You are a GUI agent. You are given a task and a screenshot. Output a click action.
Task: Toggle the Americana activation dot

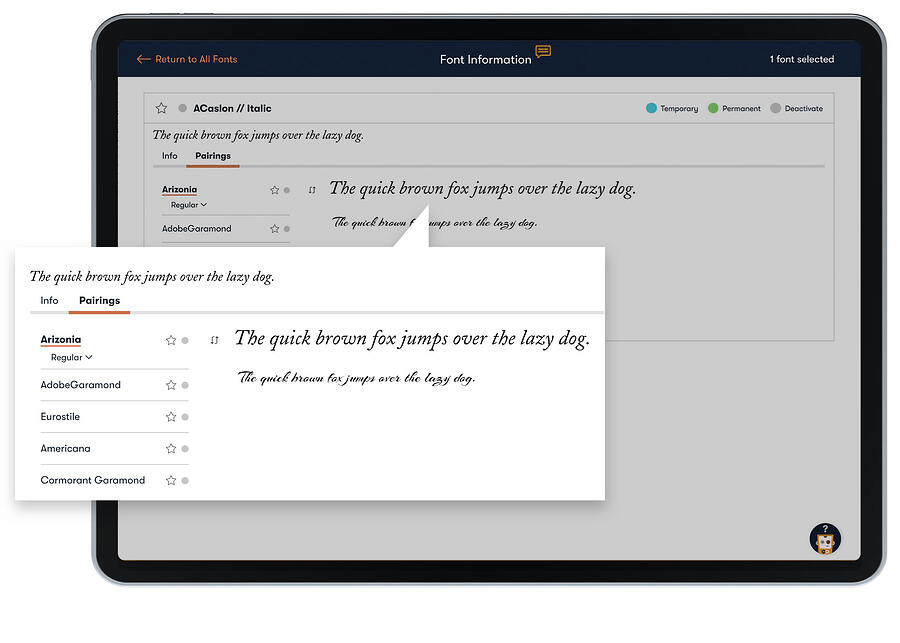(x=185, y=448)
